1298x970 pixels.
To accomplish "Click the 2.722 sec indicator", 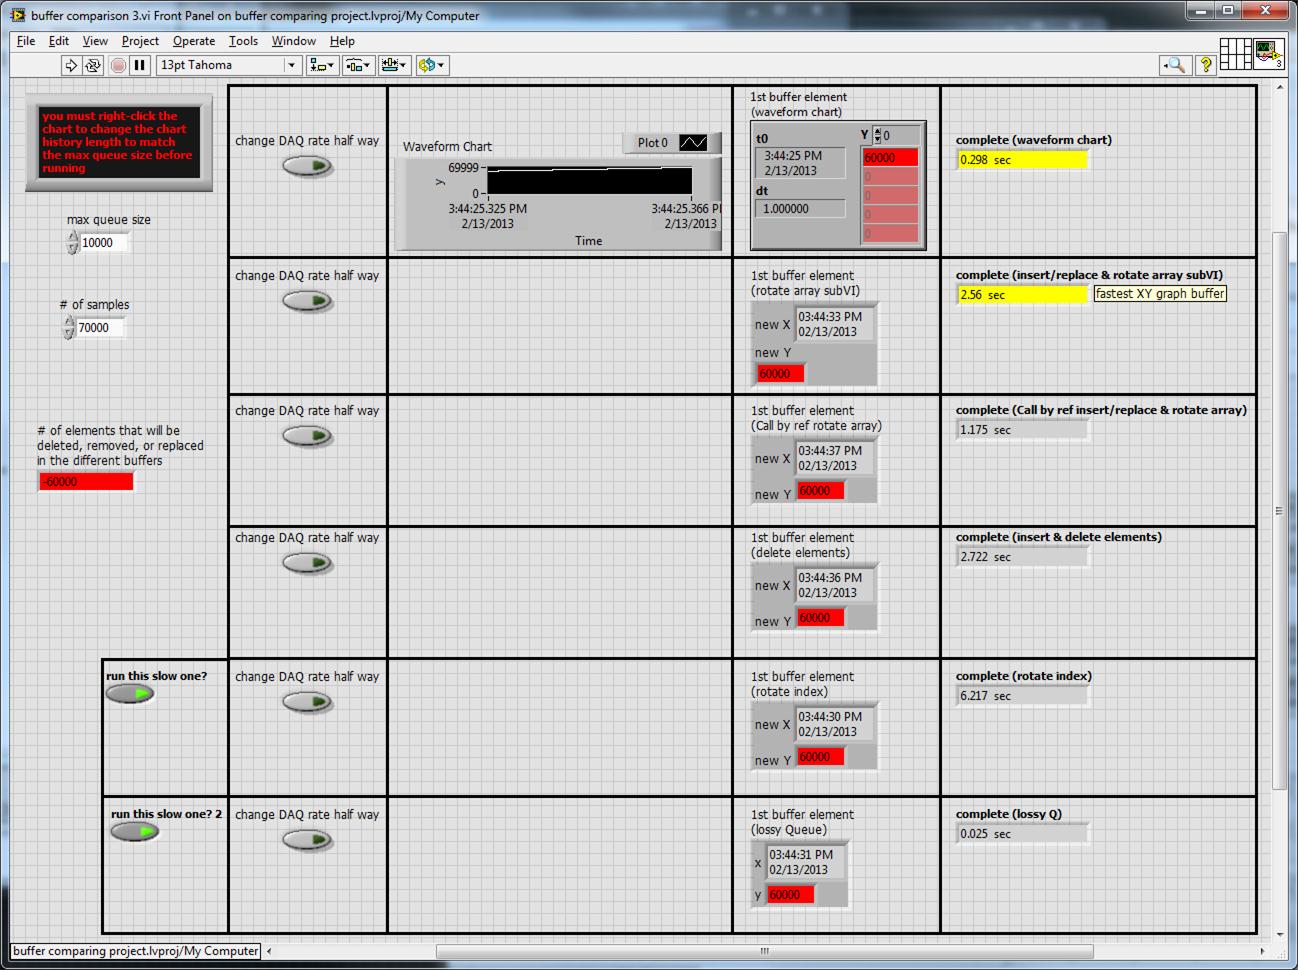I will coord(1022,557).
